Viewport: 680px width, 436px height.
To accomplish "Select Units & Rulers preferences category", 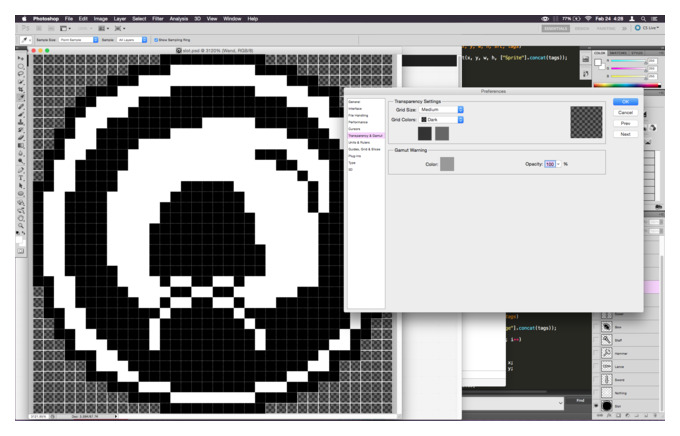I will (359, 142).
